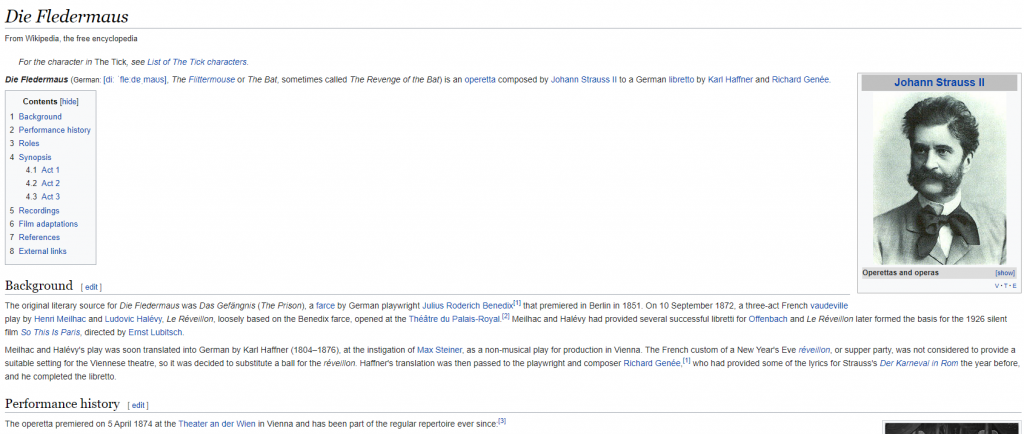Expand the Operettas and operas list

pos(1005,273)
